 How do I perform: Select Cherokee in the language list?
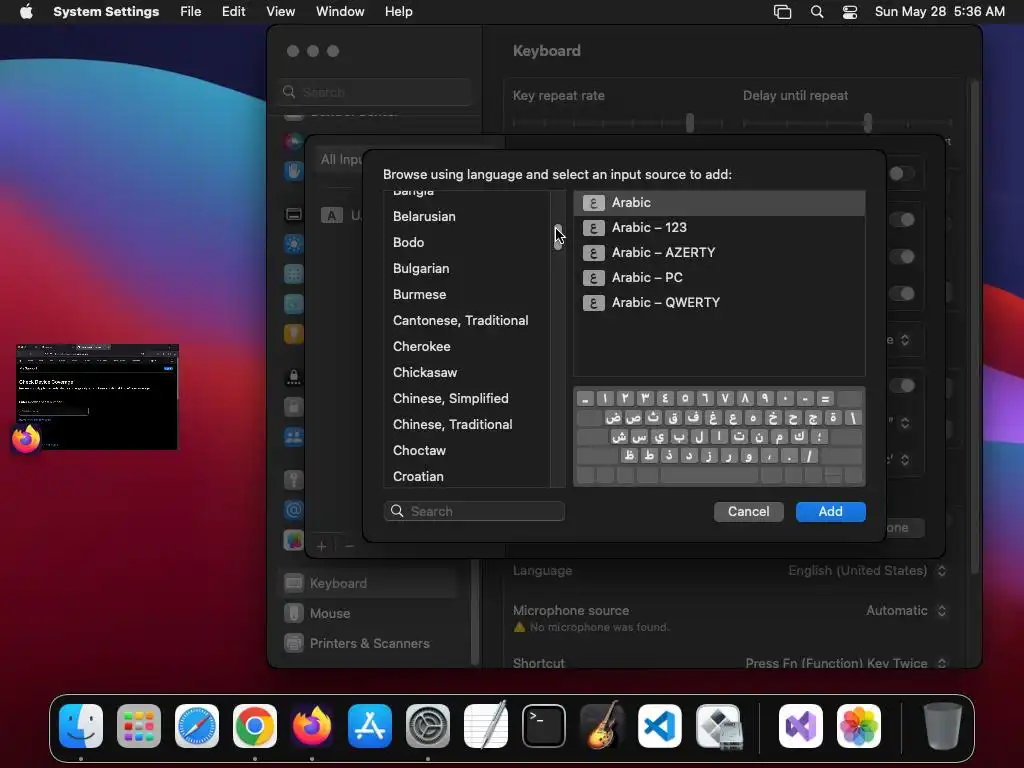point(466,347)
